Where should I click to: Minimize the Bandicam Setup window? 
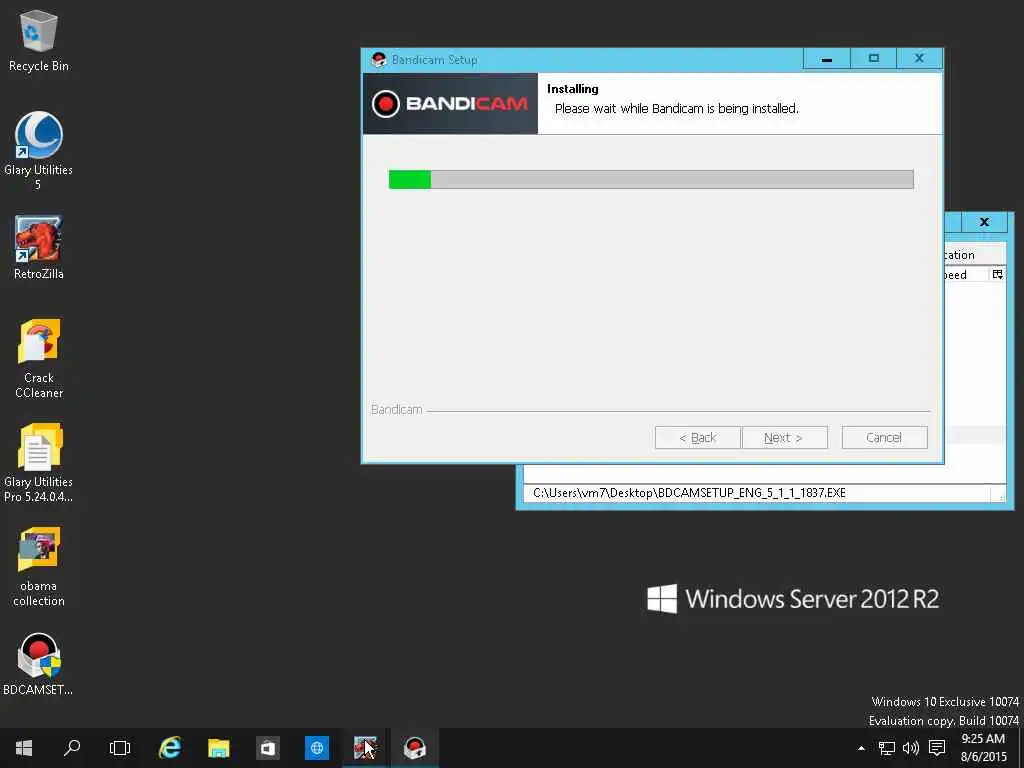click(827, 59)
